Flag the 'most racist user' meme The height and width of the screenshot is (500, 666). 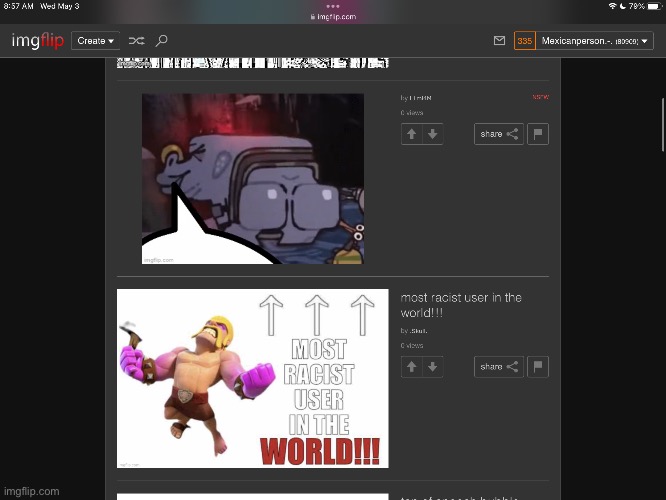click(x=538, y=367)
